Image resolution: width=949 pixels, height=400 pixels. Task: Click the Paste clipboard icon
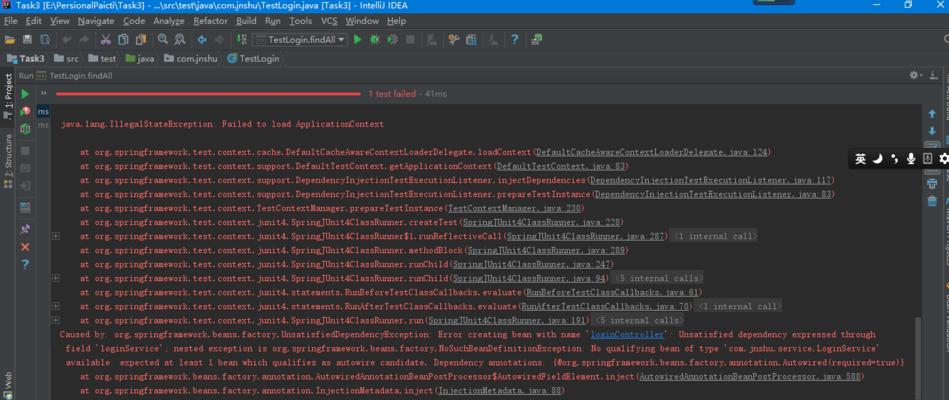[141, 40]
